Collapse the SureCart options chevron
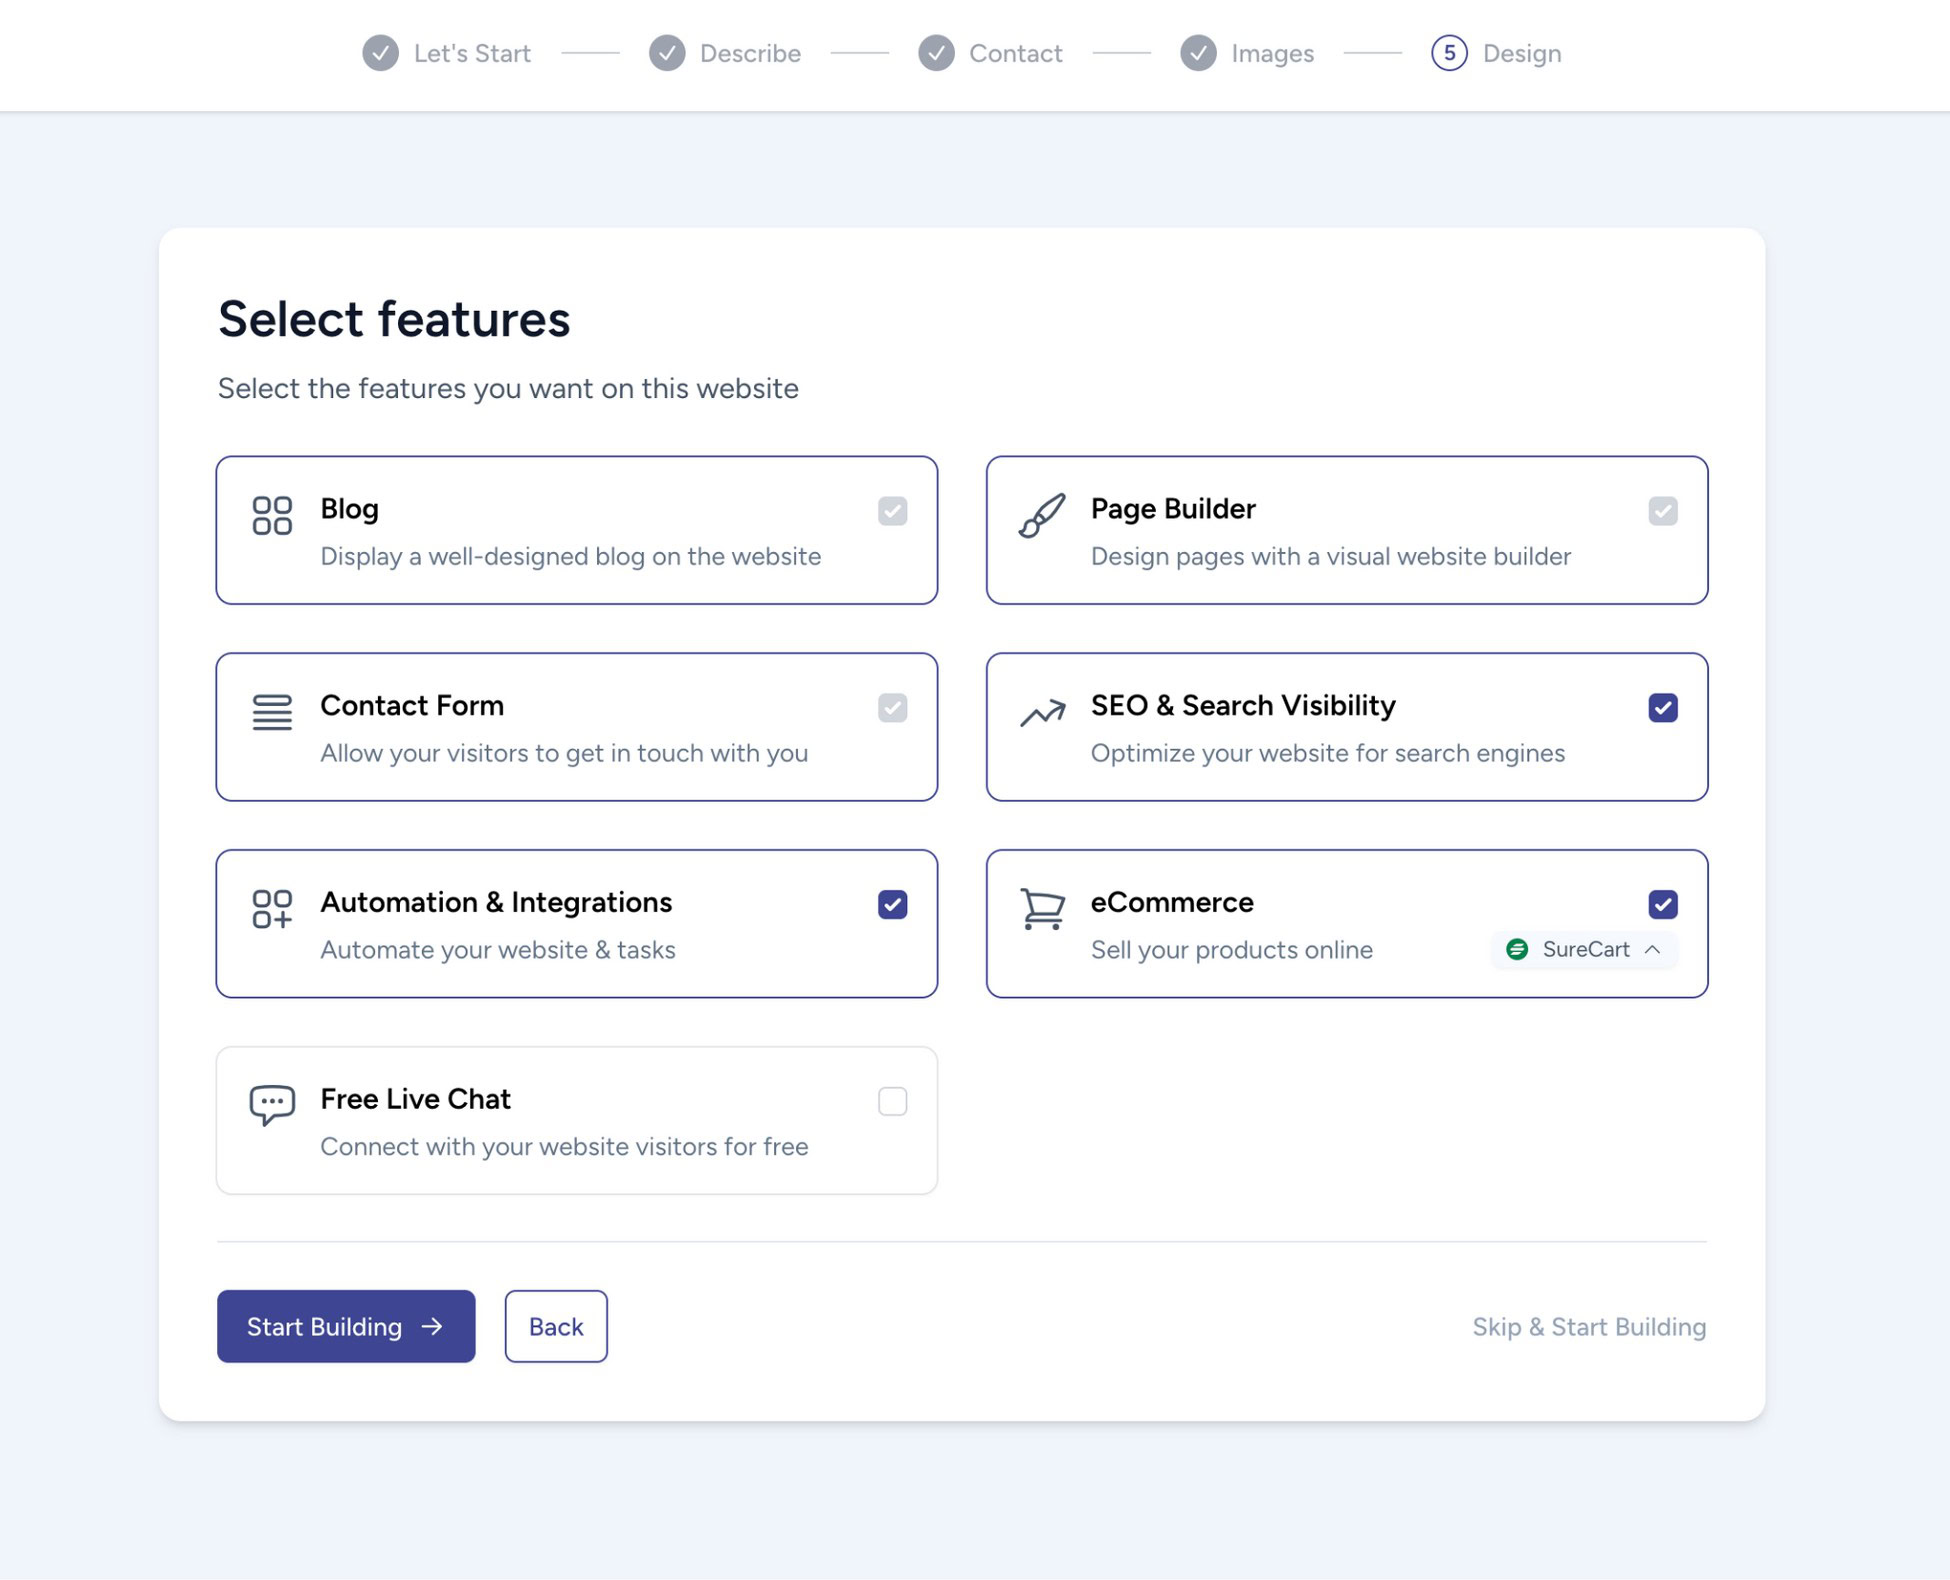Image resolution: width=1950 pixels, height=1580 pixels. click(1654, 950)
